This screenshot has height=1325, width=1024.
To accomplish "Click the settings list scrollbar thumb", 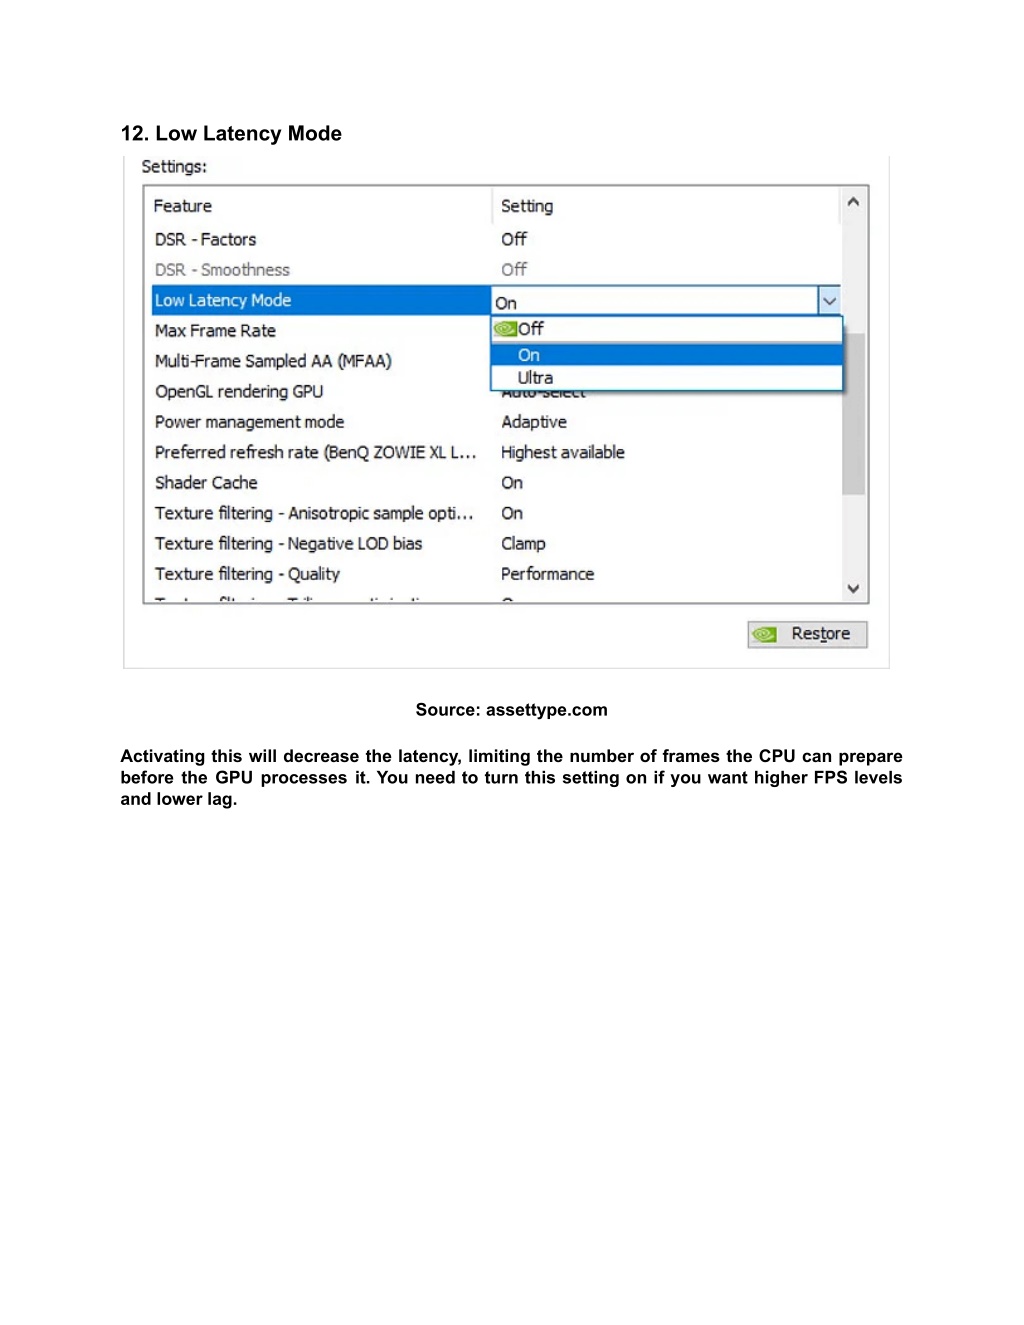I will pyautogui.click(x=853, y=412).
